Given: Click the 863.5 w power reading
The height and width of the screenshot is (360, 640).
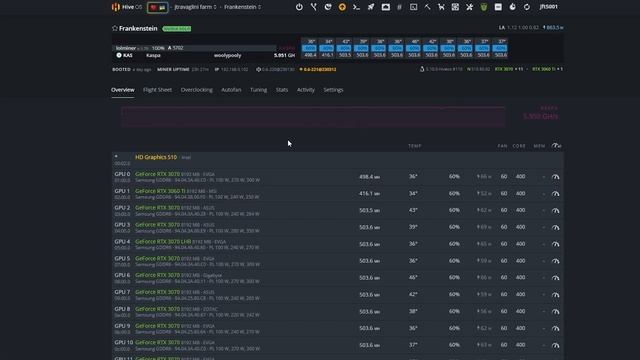Looking at the screenshot, I should (x=553, y=27).
